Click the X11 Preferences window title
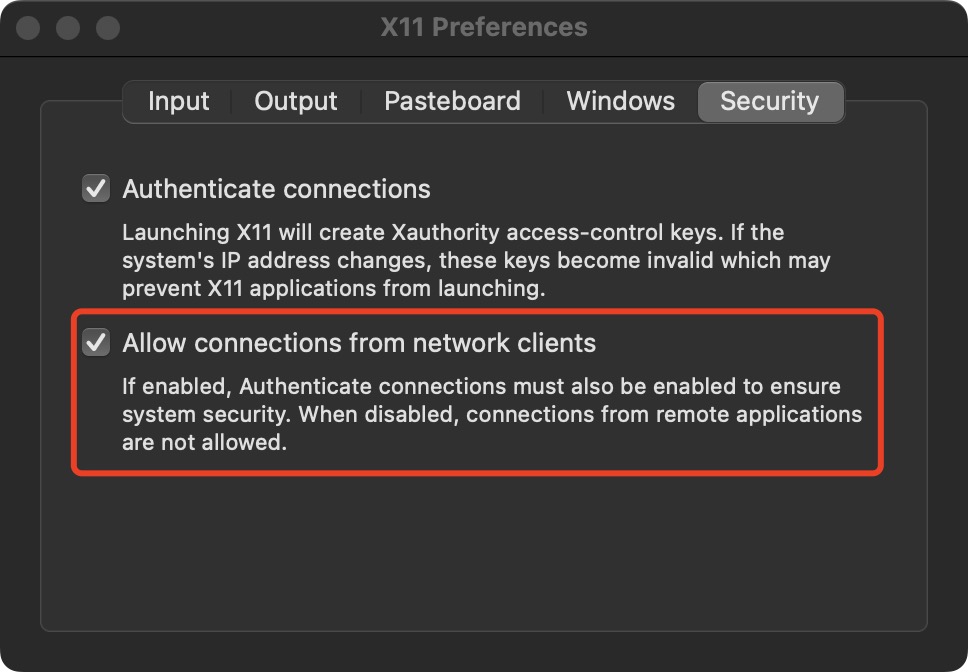 pyautogui.click(x=484, y=27)
